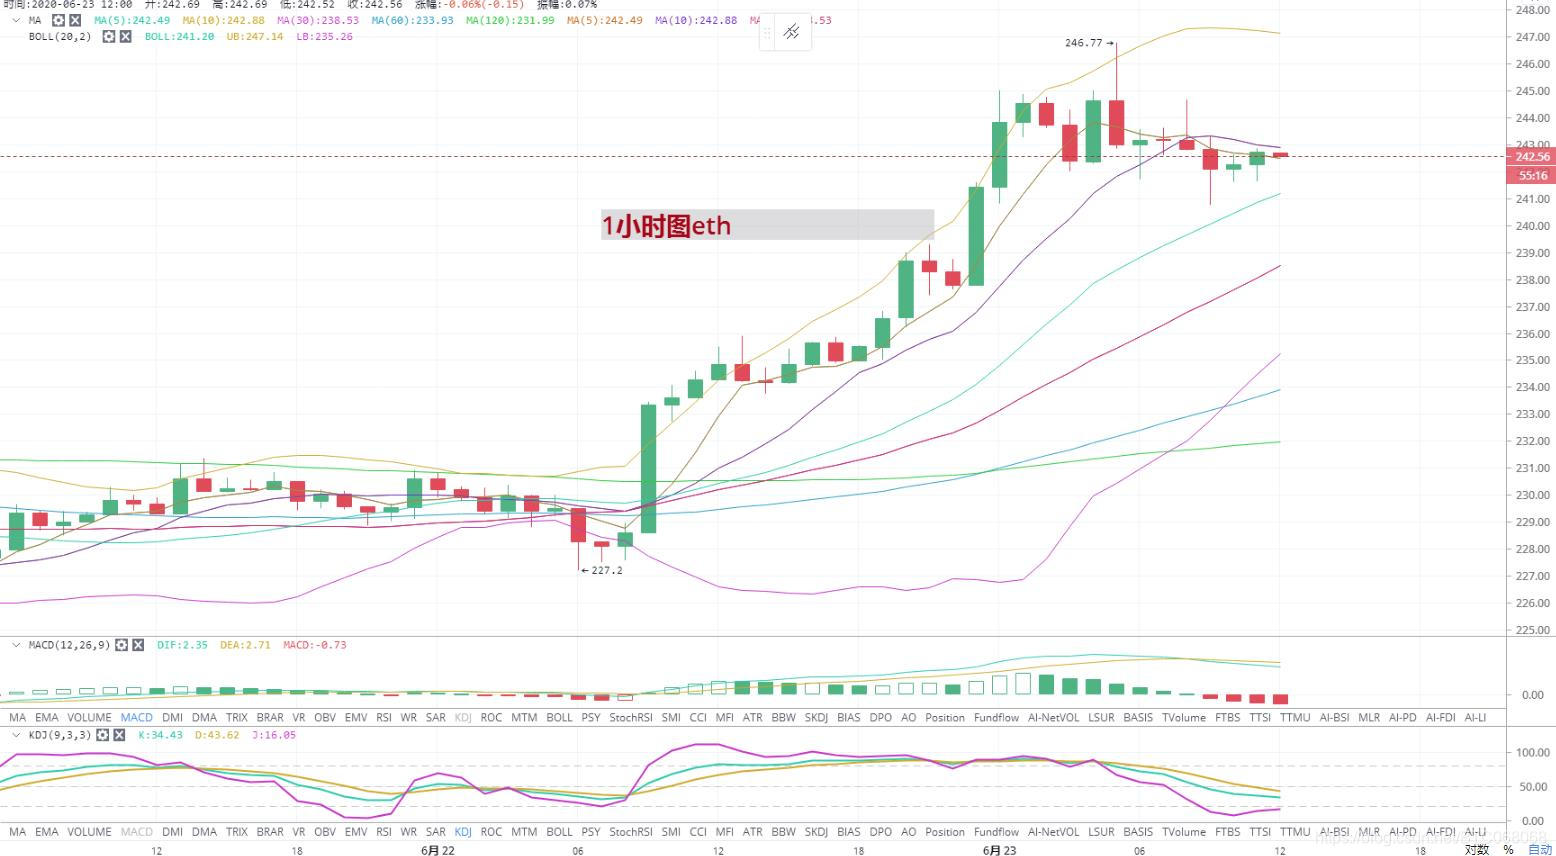Click the 6月 22 date label on time axis
Image resolution: width=1556 pixels, height=856 pixels.
437,850
